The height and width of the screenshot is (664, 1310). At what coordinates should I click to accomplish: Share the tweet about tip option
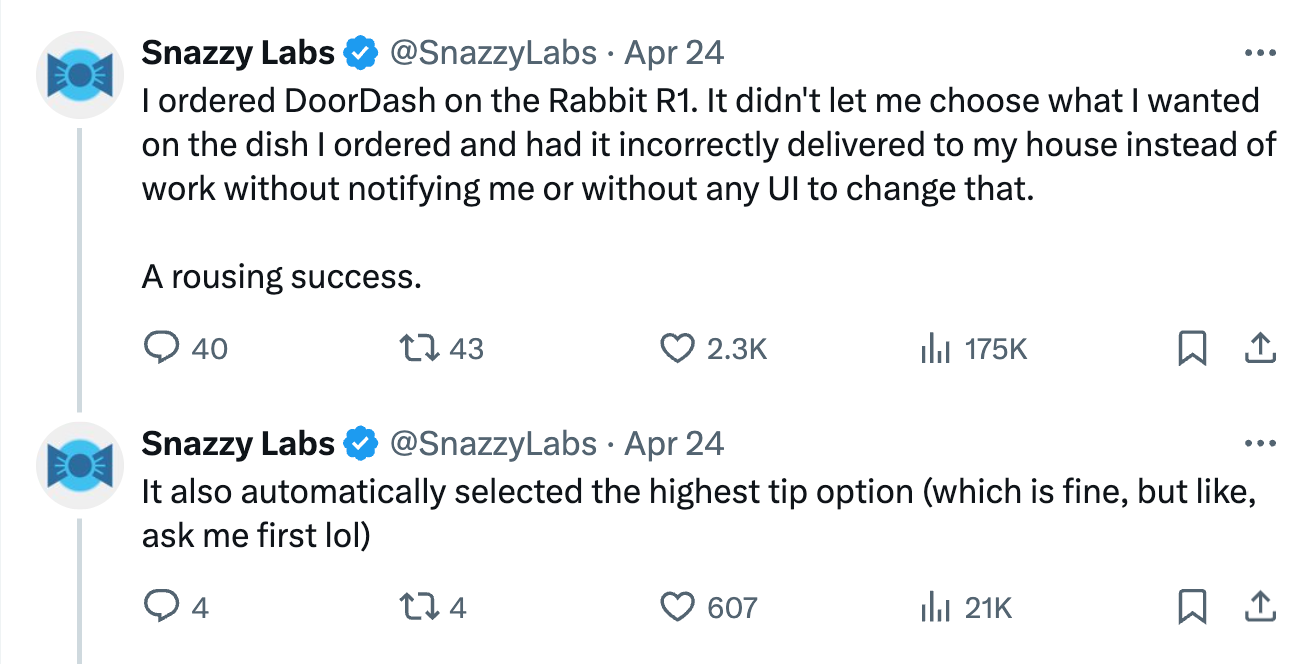pyautogui.click(x=1259, y=605)
